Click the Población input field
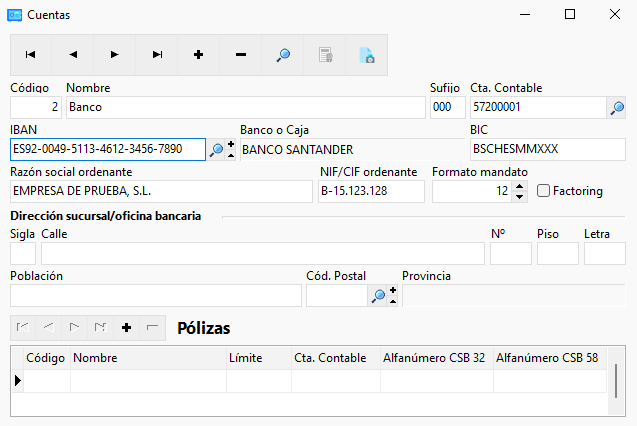 156,296
